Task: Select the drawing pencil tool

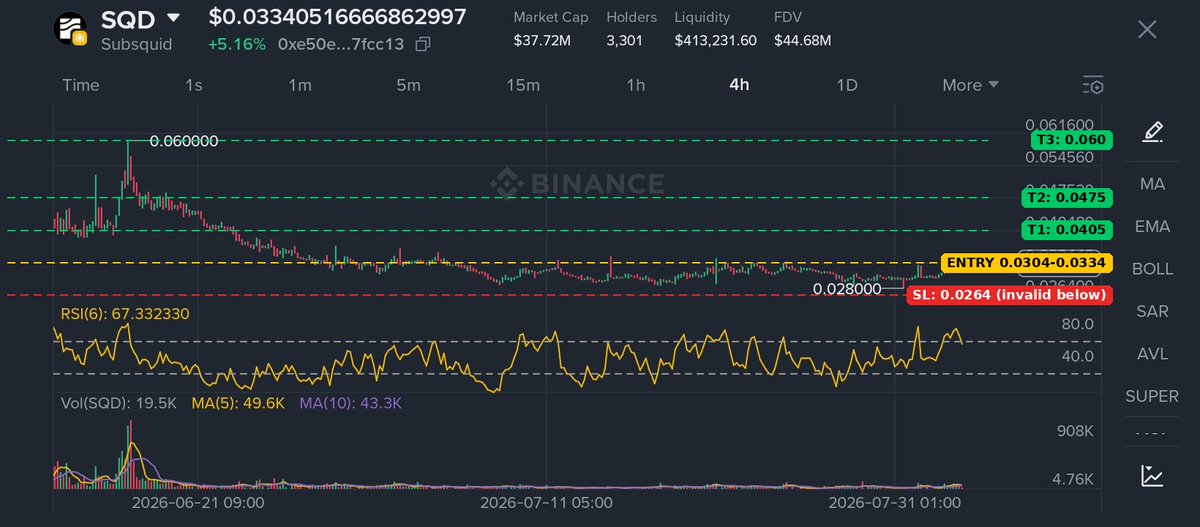Action: [1153, 131]
